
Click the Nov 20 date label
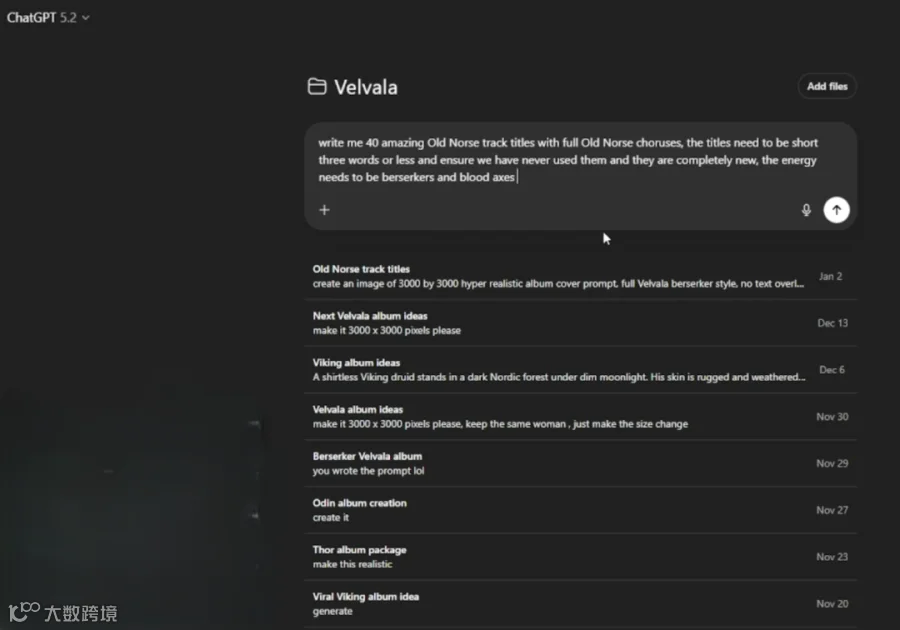(x=831, y=604)
